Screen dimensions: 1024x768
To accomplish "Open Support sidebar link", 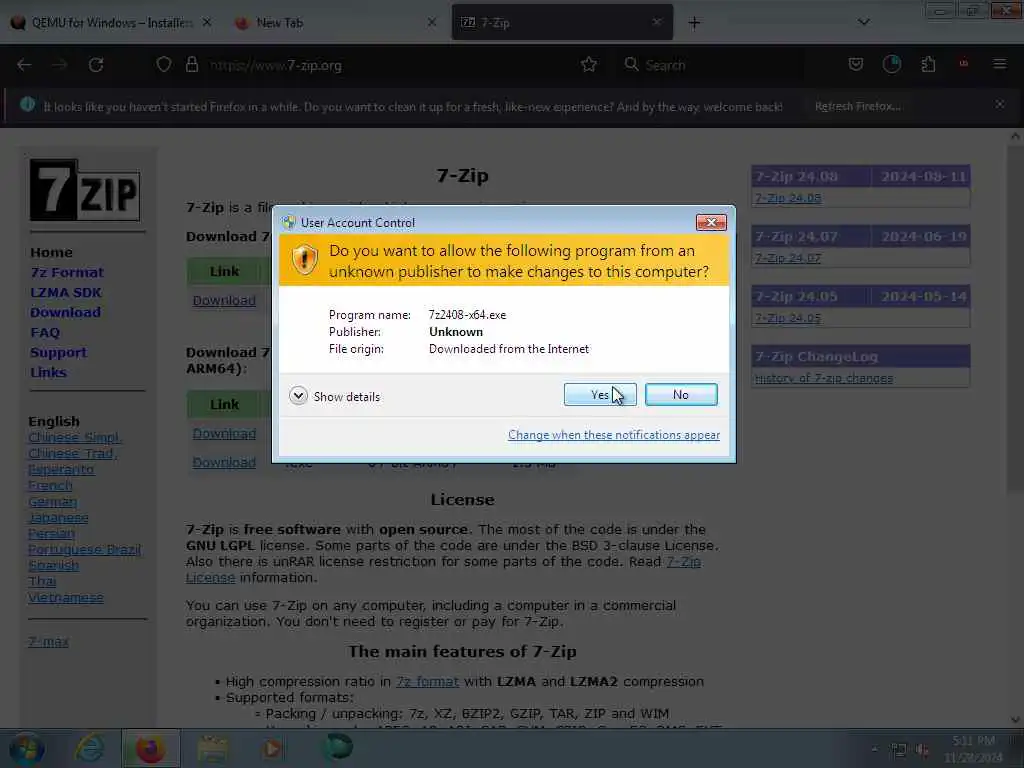I will (x=57, y=353).
